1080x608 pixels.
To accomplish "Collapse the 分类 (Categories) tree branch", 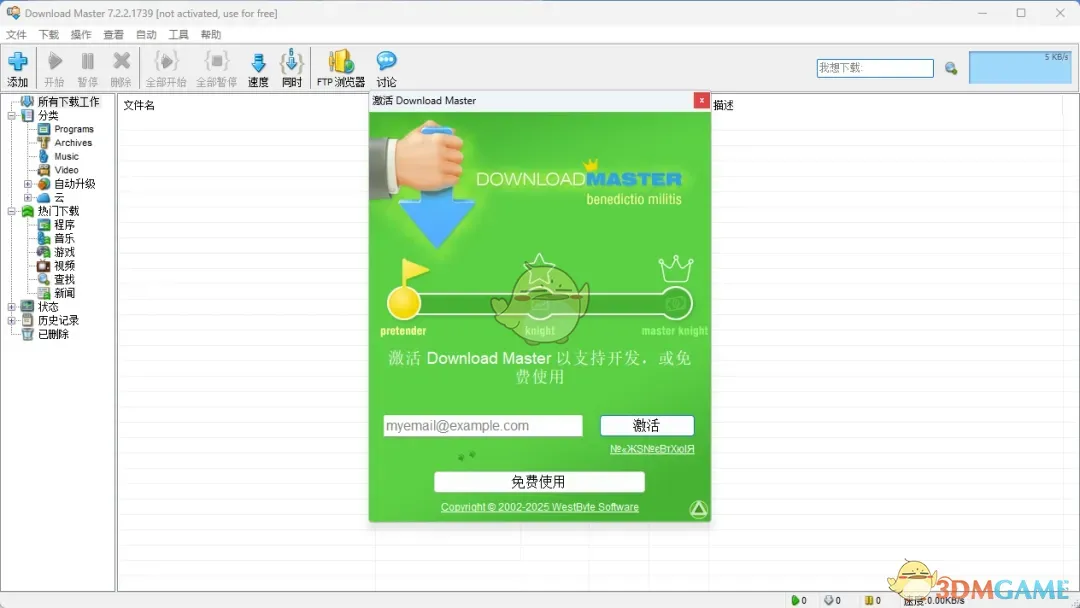I will coord(11,115).
